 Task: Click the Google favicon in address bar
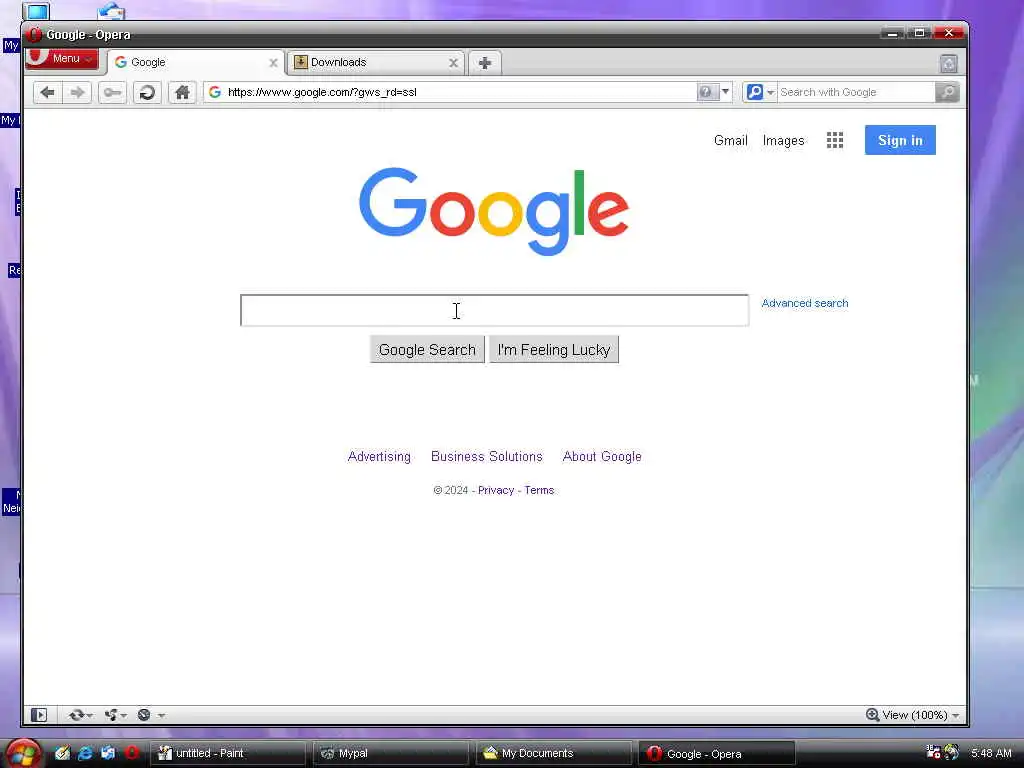coord(214,92)
